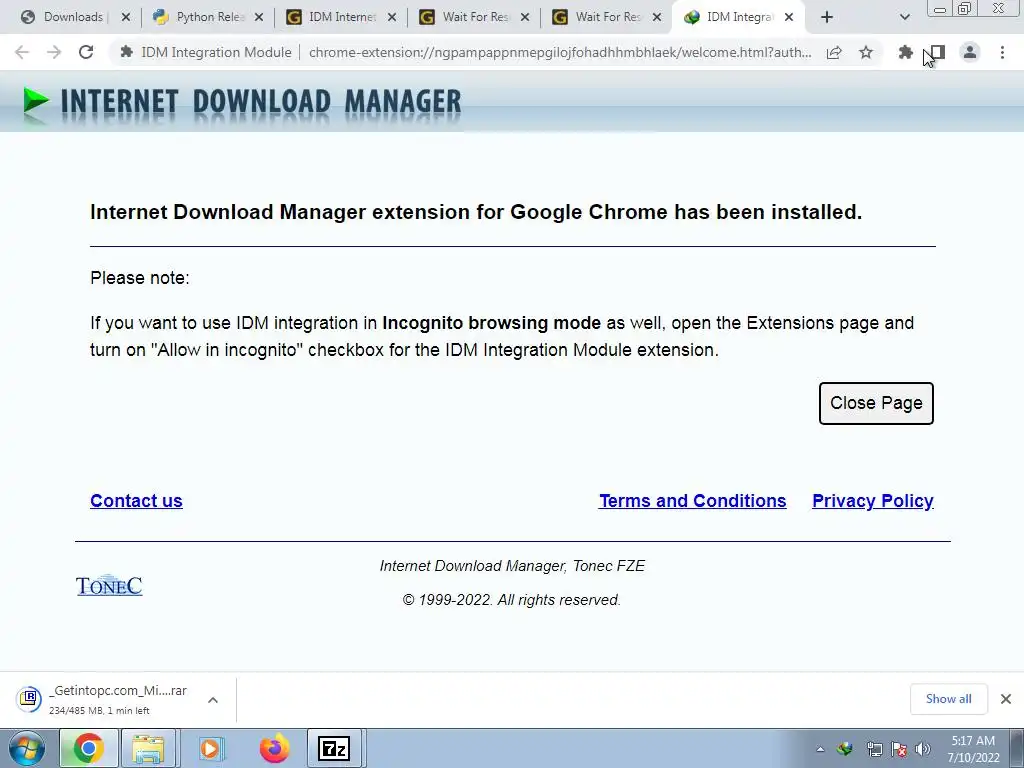
Task: Open the Action Center flag icon
Action: point(899,749)
